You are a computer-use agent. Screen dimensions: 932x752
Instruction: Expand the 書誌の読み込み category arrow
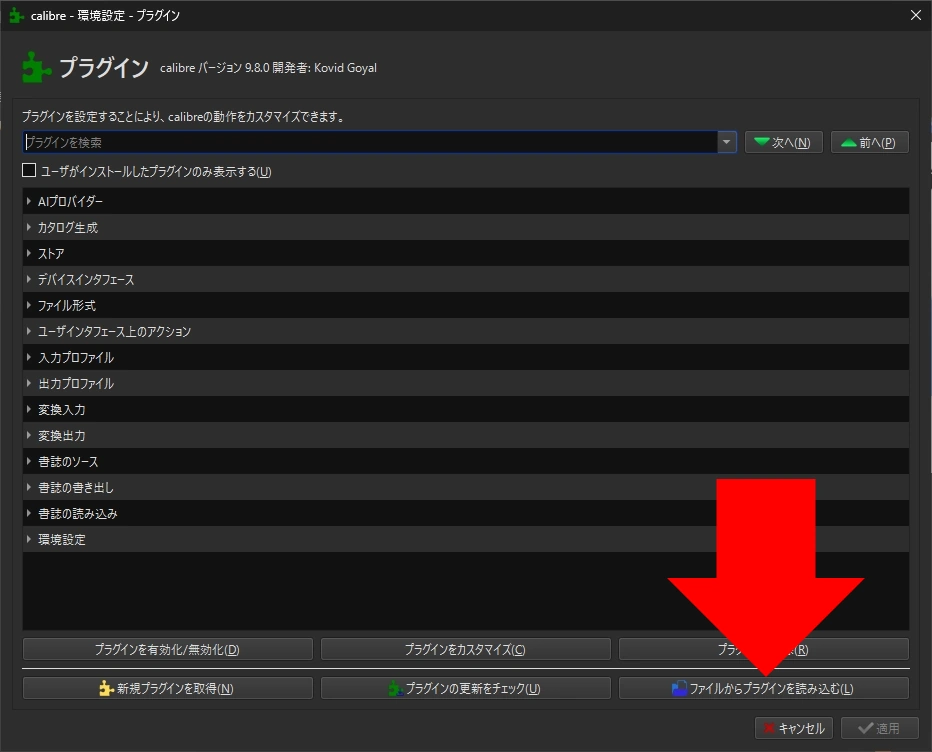pos(29,513)
